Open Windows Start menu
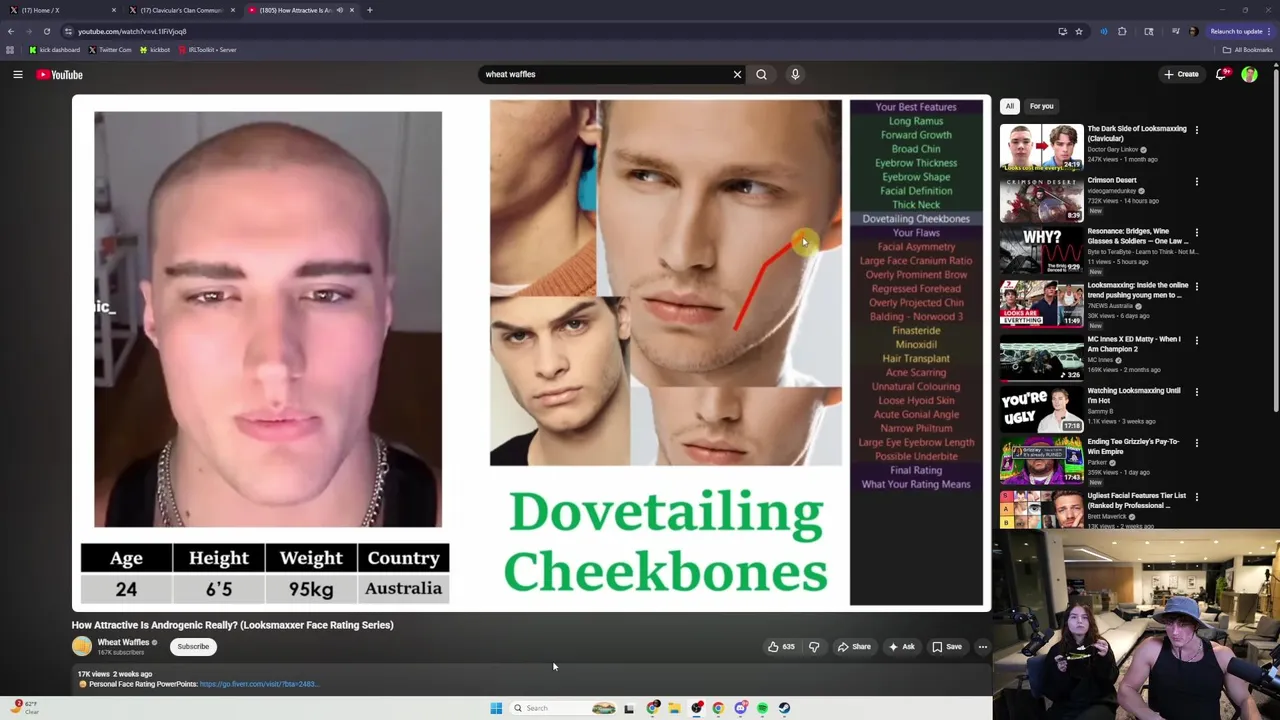The height and width of the screenshot is (720, 1280). tap(496, 708)
